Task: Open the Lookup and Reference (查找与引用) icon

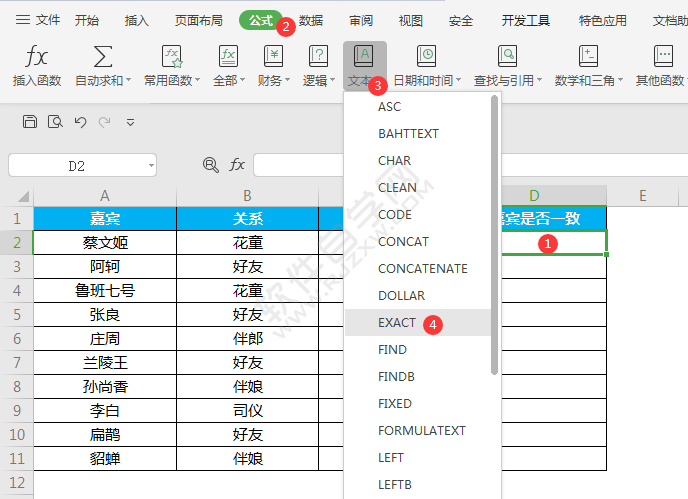Action: tap(507, 56)
